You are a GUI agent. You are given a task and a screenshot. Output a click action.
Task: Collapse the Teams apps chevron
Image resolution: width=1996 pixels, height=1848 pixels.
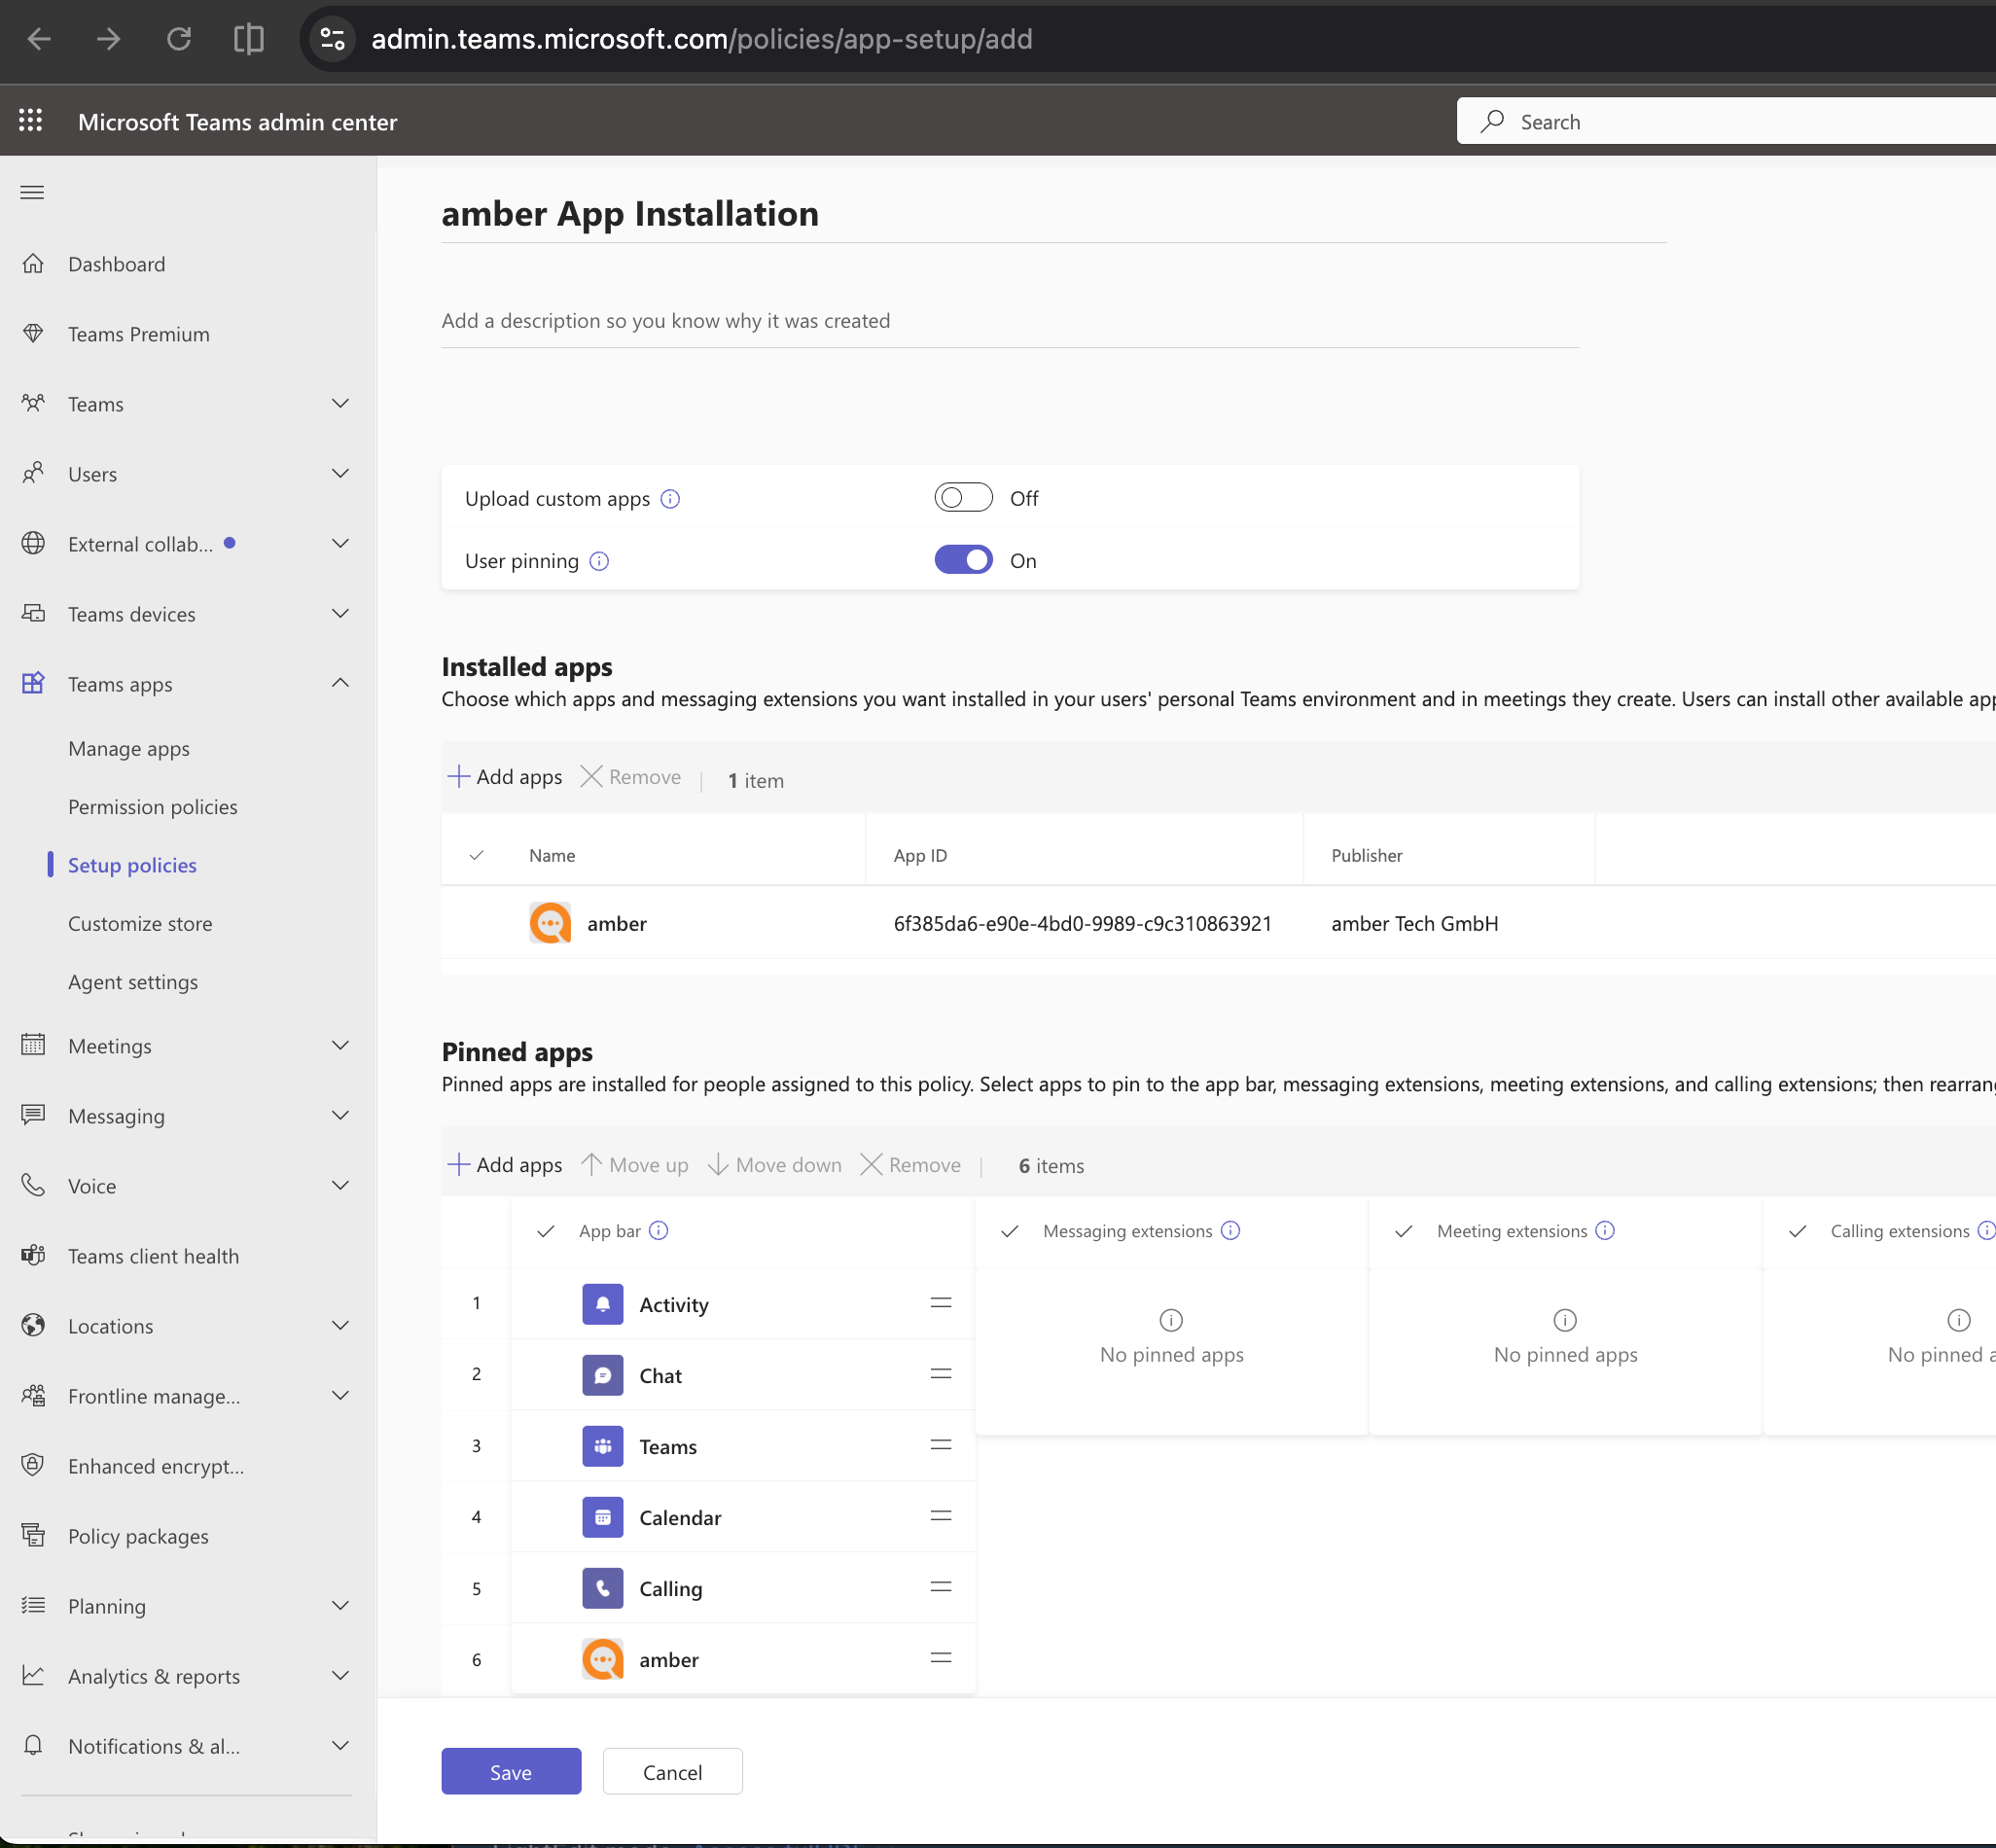(340, 683)
